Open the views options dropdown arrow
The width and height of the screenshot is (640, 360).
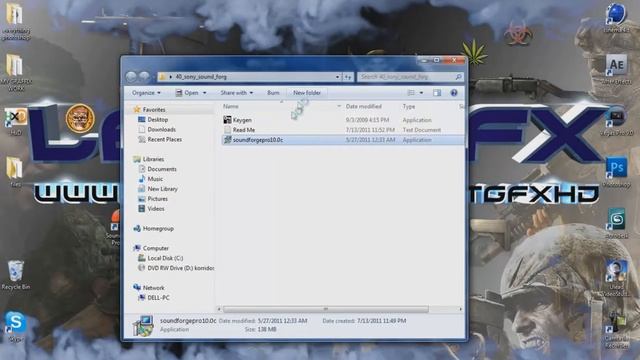pos(421,93)
